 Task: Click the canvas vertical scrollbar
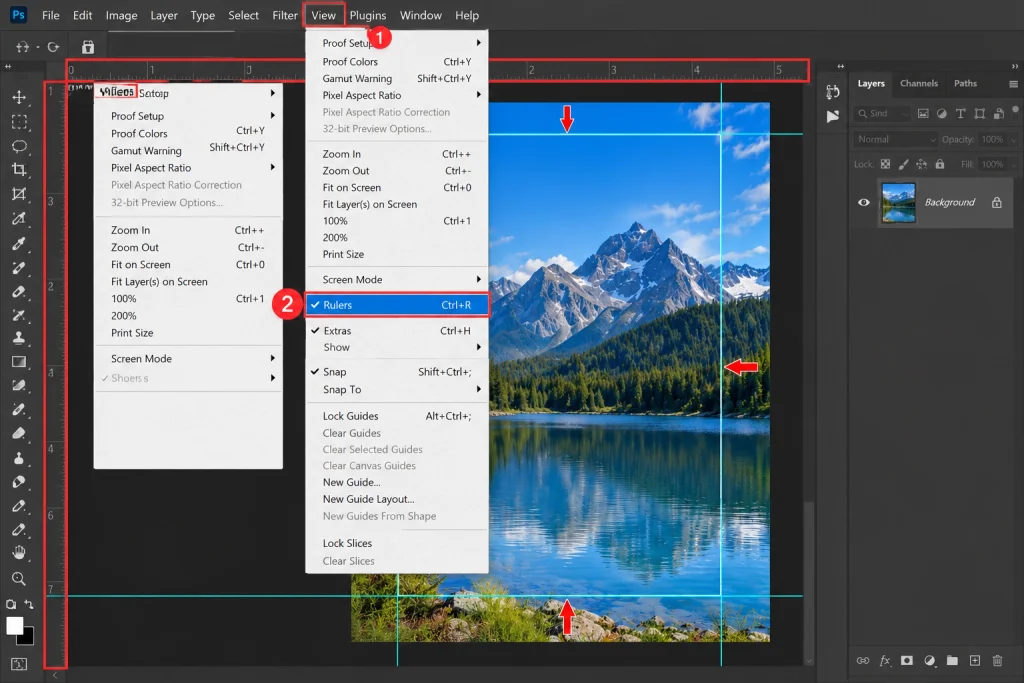pyautogui.click(x=809, y=581)
